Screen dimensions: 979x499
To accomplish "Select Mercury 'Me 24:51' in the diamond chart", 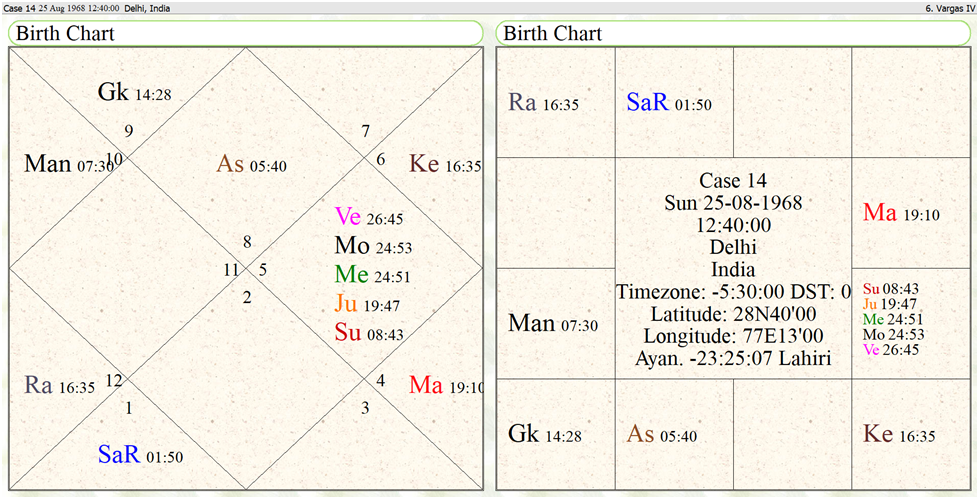I will 372,274.
